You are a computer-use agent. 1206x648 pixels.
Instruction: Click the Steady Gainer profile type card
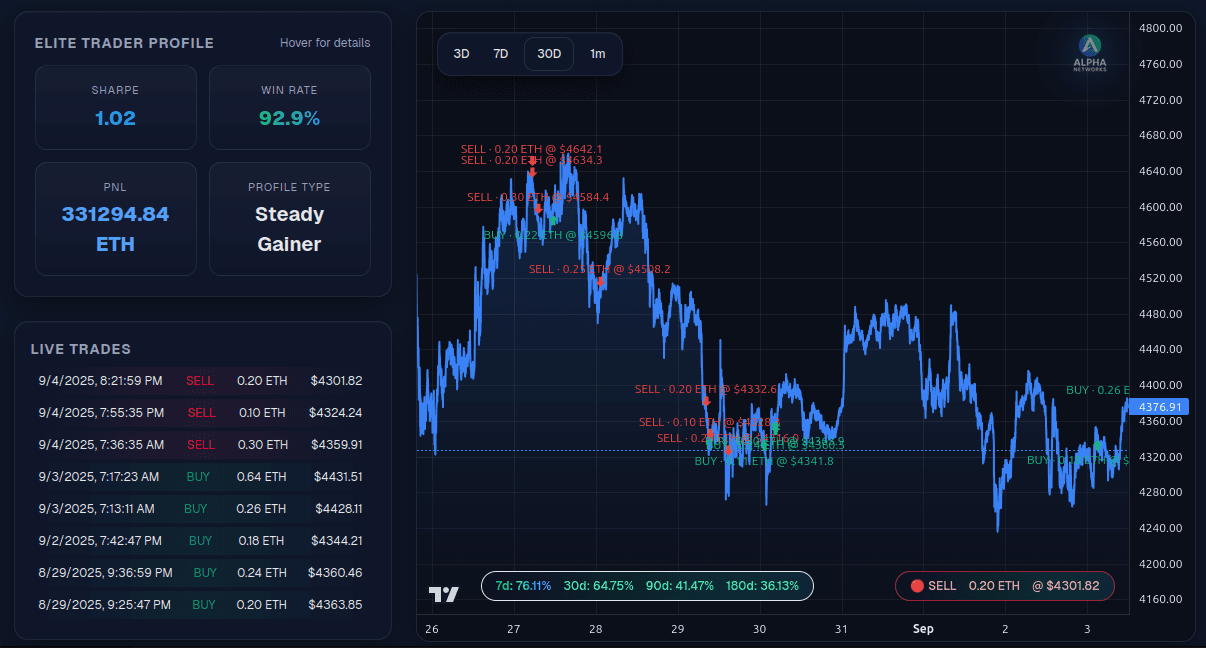(x=289, y=219)
